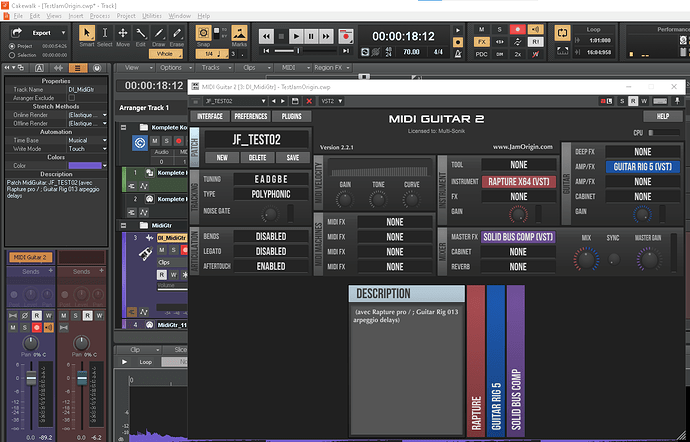Screen dimensions: 690x442
Task: Click the Export share icon
Action: pos(17,33)
